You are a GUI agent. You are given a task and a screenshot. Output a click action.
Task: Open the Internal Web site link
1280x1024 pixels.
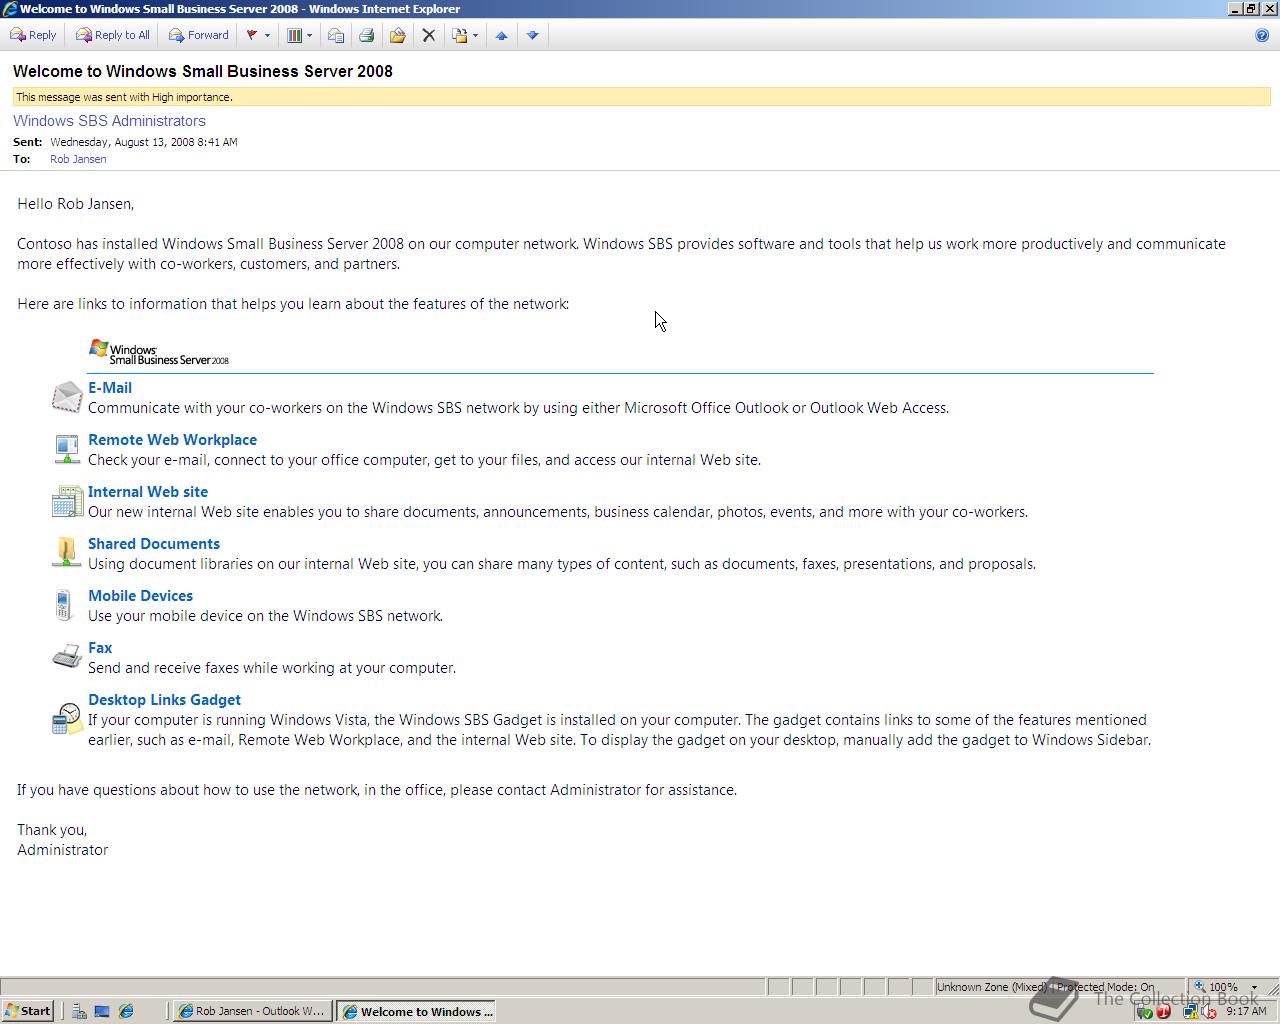coord(148,492)
